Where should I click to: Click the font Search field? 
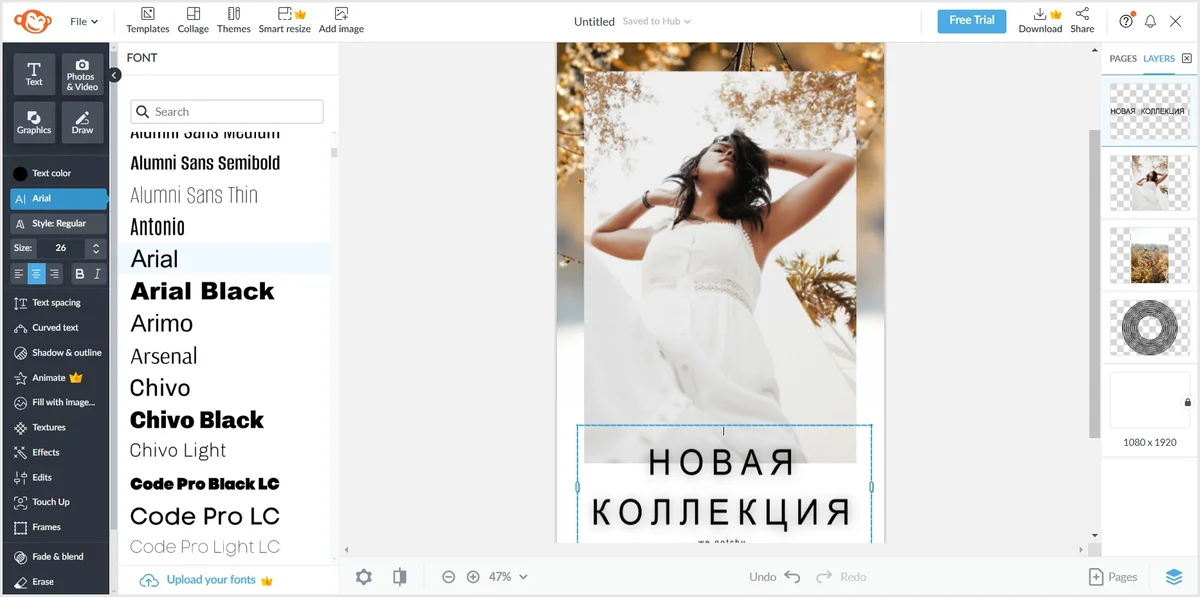[x=227, y=112]
